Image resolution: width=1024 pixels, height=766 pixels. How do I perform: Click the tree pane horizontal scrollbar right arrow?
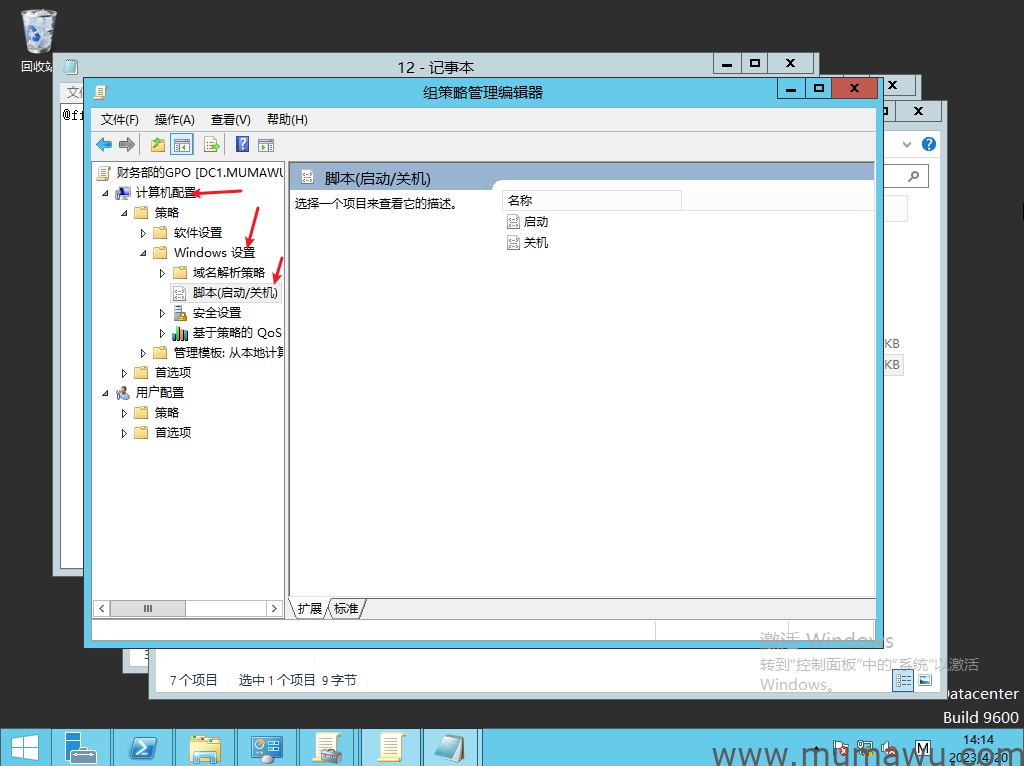point(275,608)
